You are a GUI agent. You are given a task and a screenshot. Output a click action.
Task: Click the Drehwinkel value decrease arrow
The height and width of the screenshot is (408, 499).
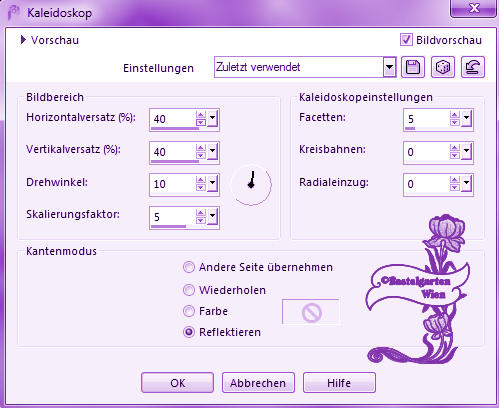[200, 187]
